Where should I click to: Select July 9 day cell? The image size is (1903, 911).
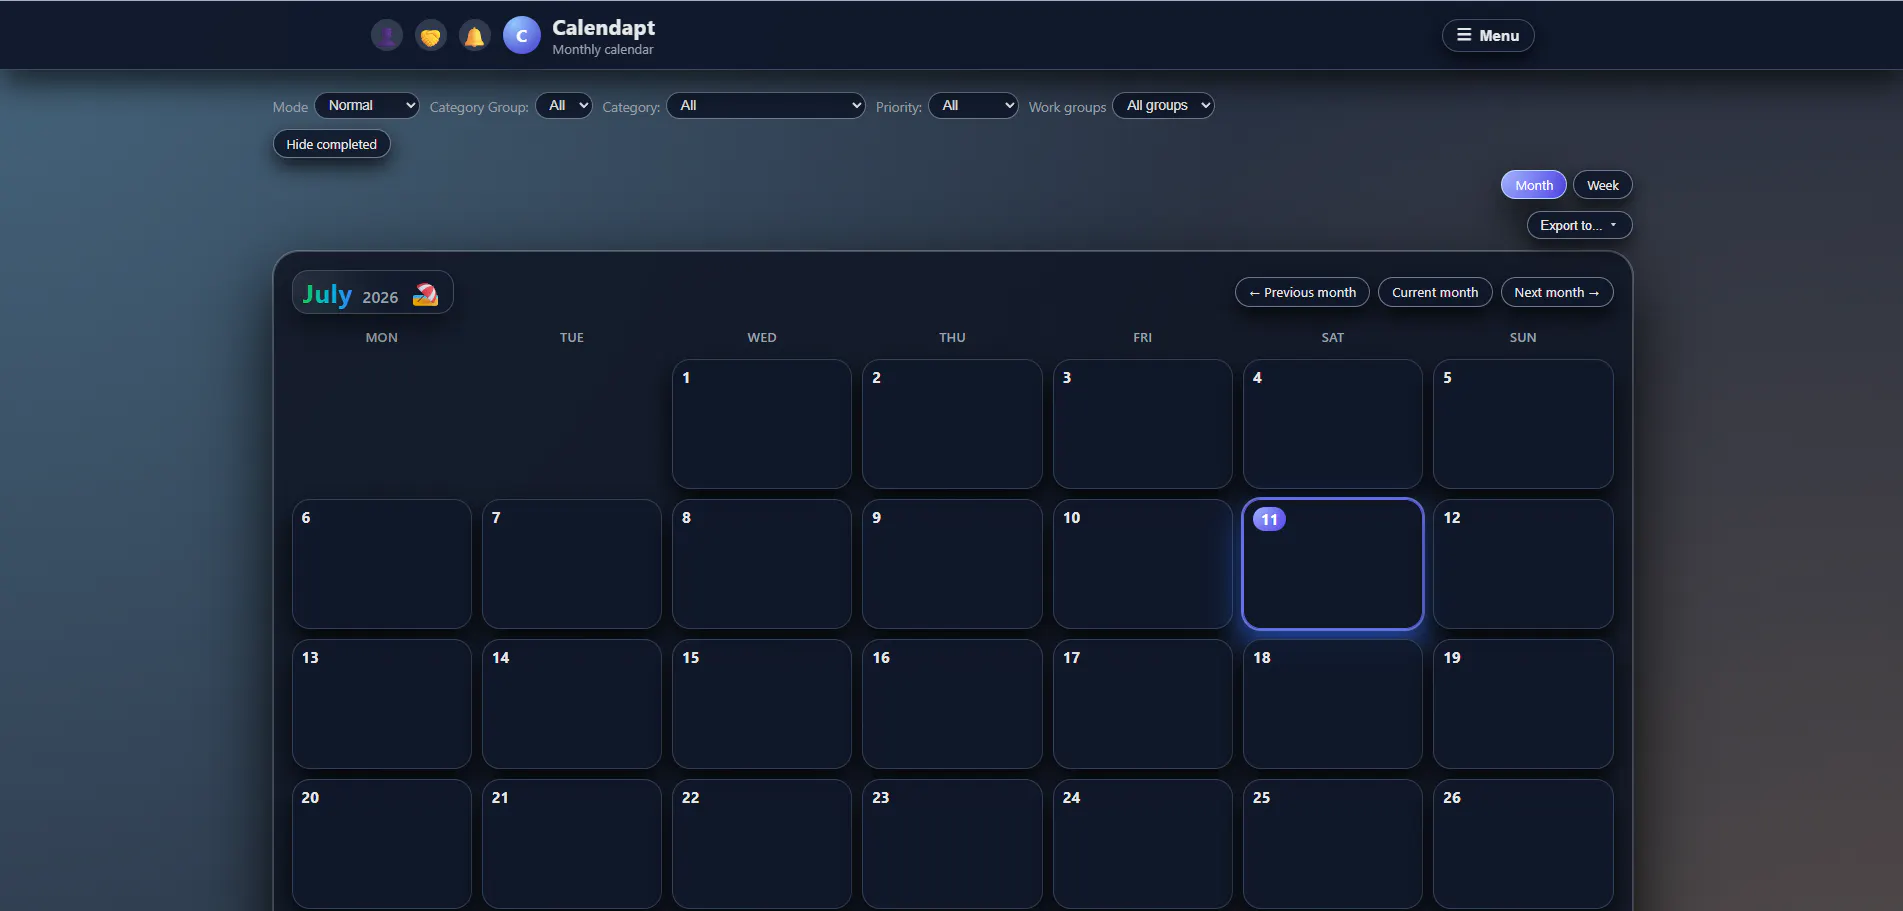point(952,564)
